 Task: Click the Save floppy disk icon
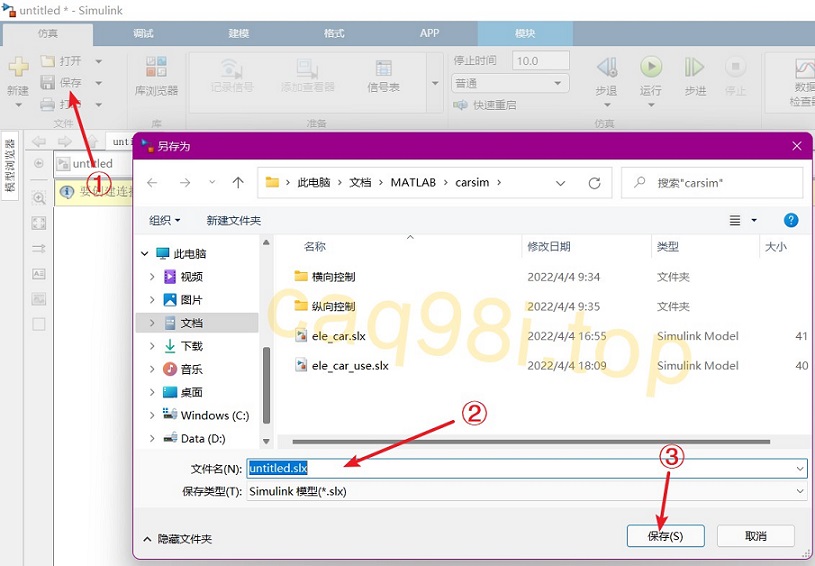[47, 82]
